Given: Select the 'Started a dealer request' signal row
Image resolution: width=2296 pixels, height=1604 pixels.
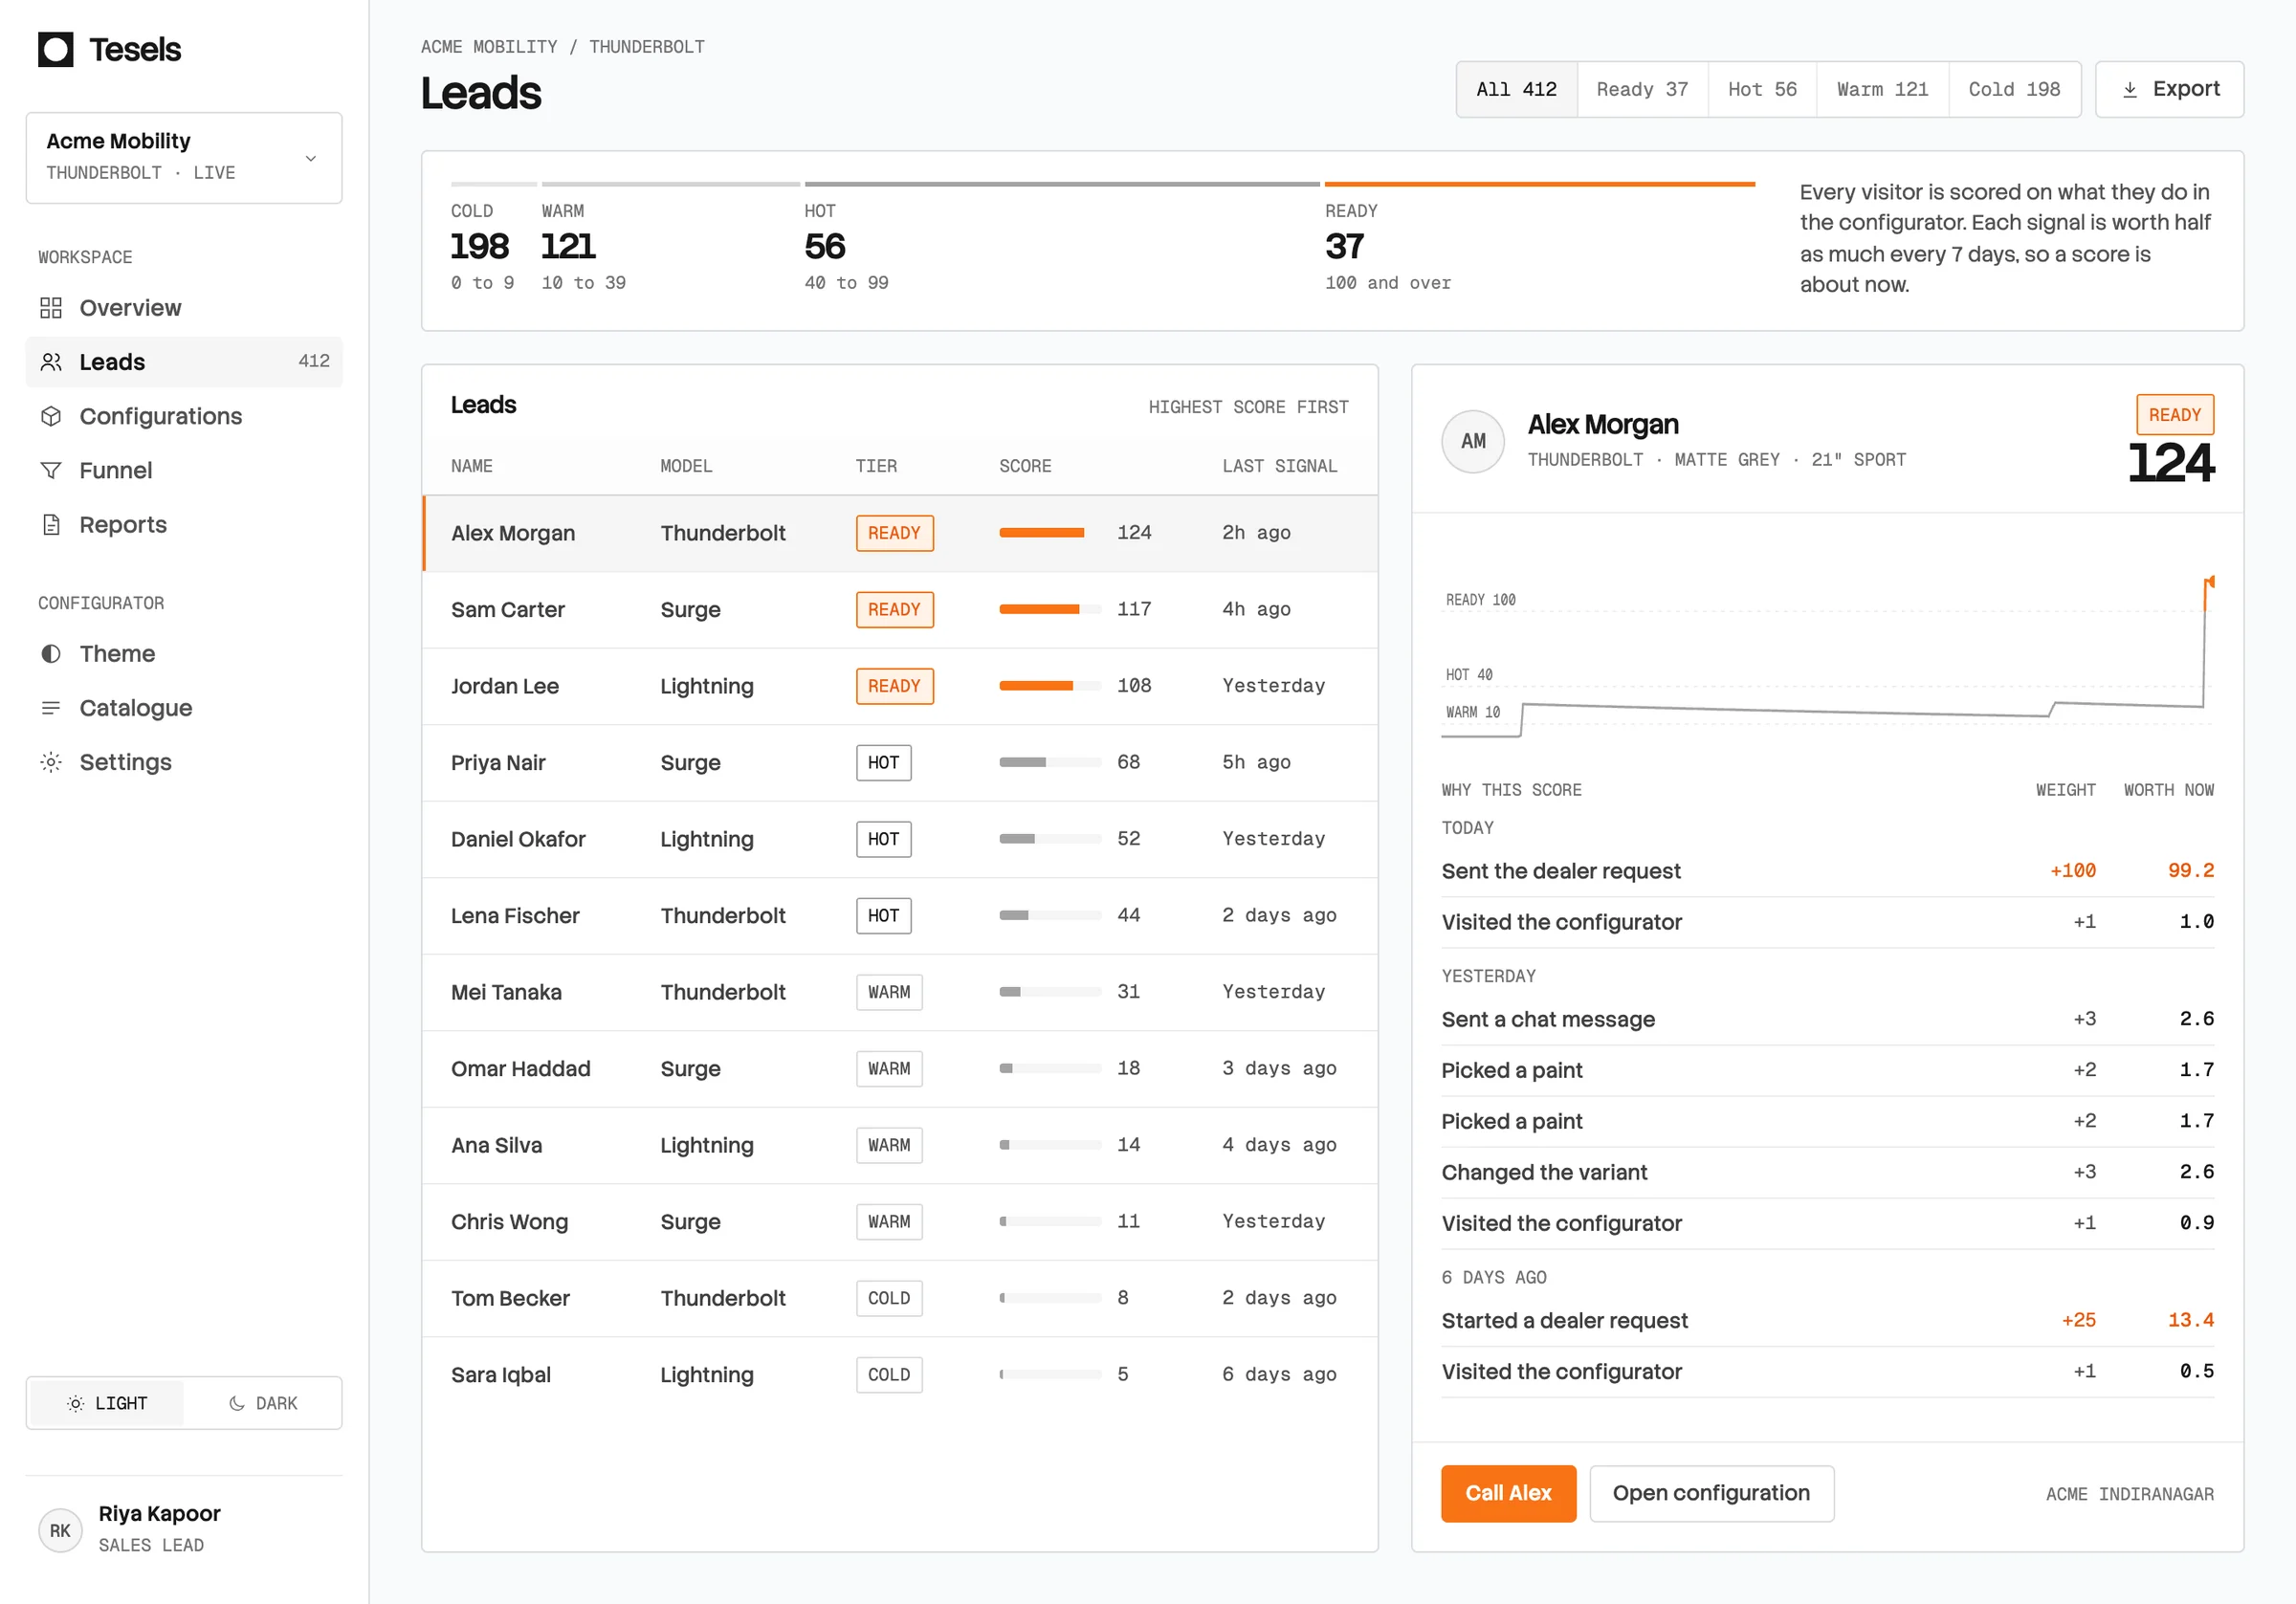Looking at the screenshot, I should coord(1827,1320).
